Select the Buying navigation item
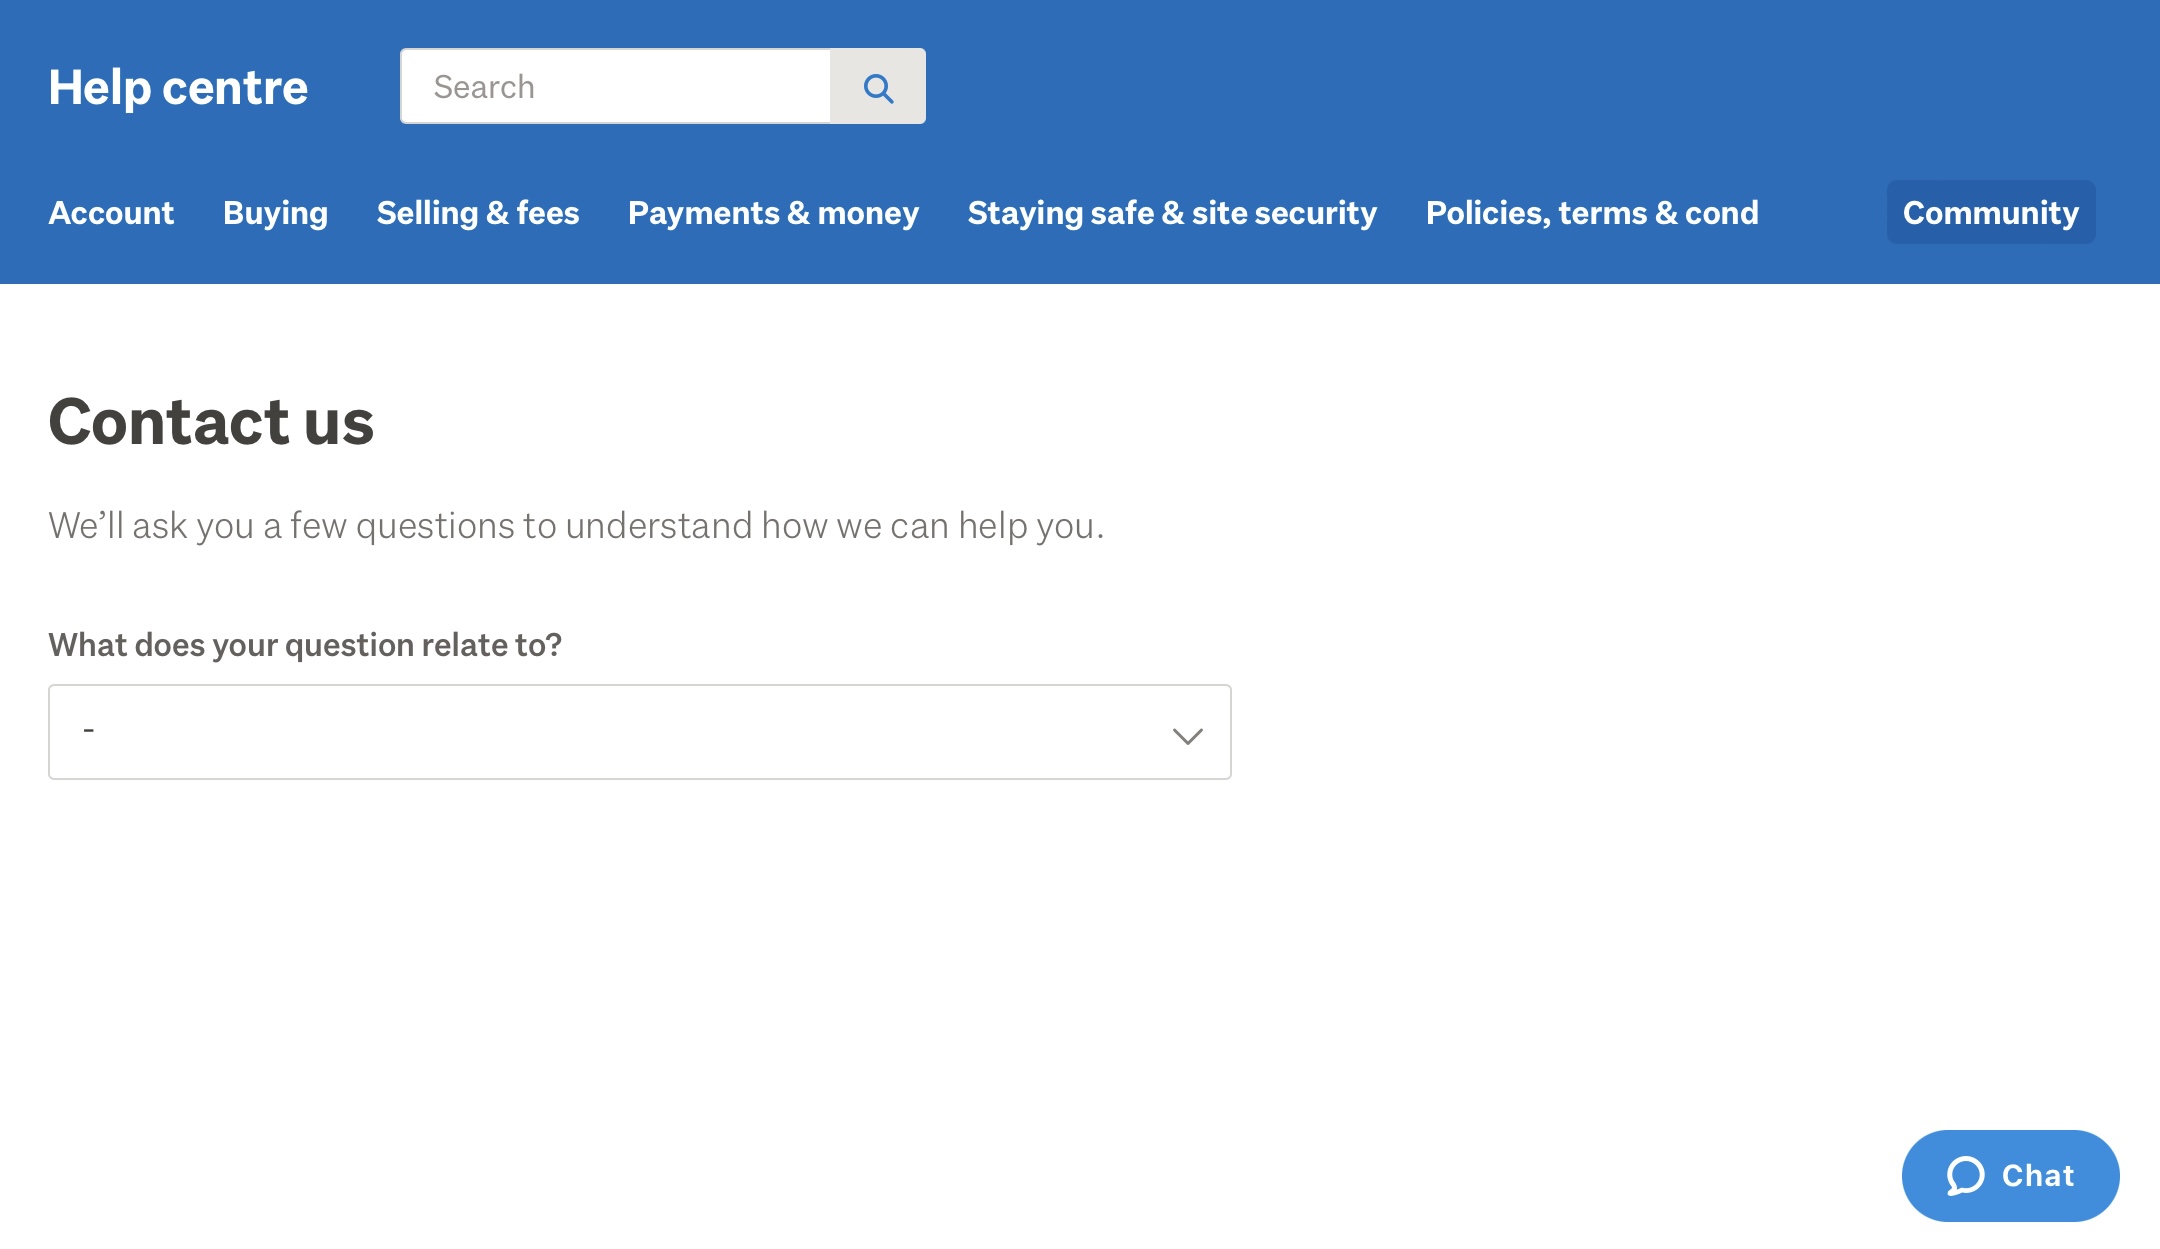2160x1249 pixels. (x=275, y=213)
